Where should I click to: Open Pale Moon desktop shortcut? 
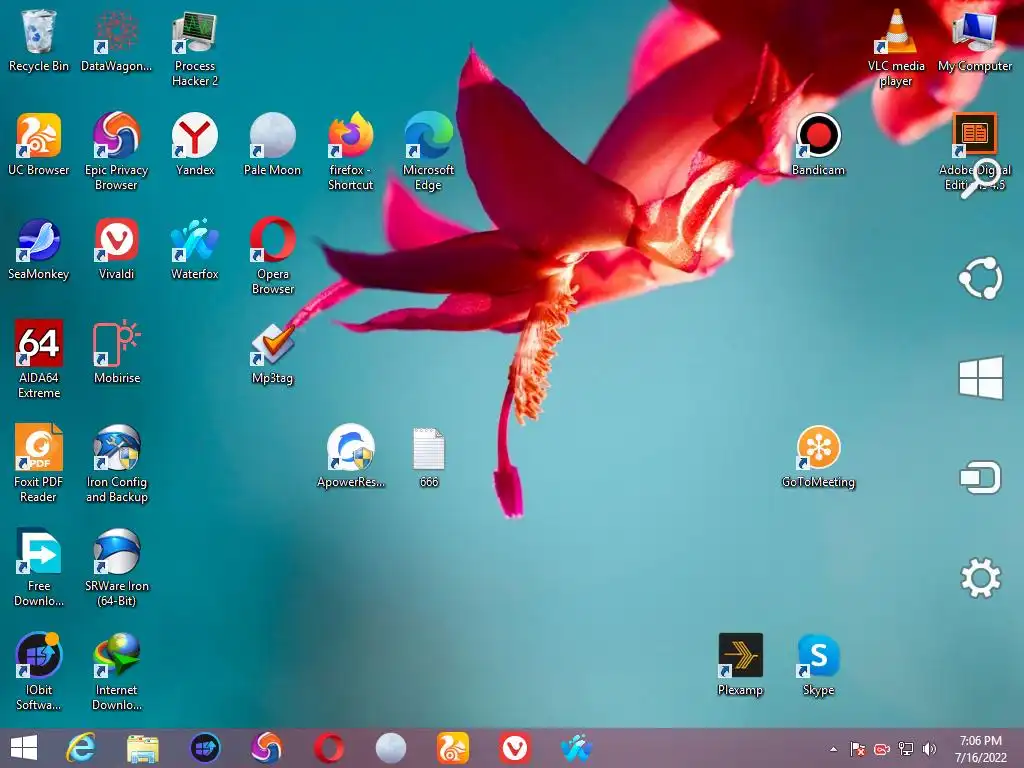point(272,144)
